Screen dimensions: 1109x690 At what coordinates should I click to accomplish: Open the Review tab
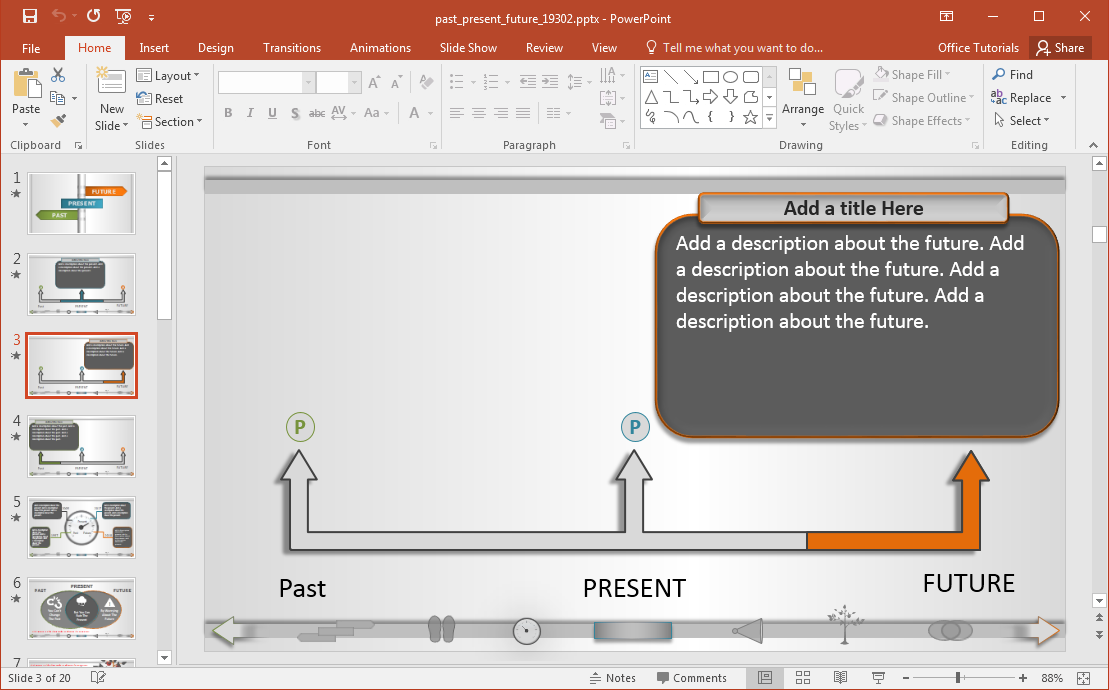point(544,47)
